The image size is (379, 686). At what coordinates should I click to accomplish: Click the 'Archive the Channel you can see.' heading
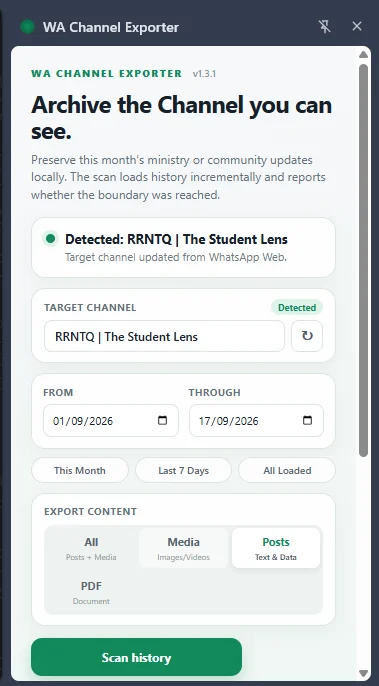pyautogui.click(x=181, y=118)
